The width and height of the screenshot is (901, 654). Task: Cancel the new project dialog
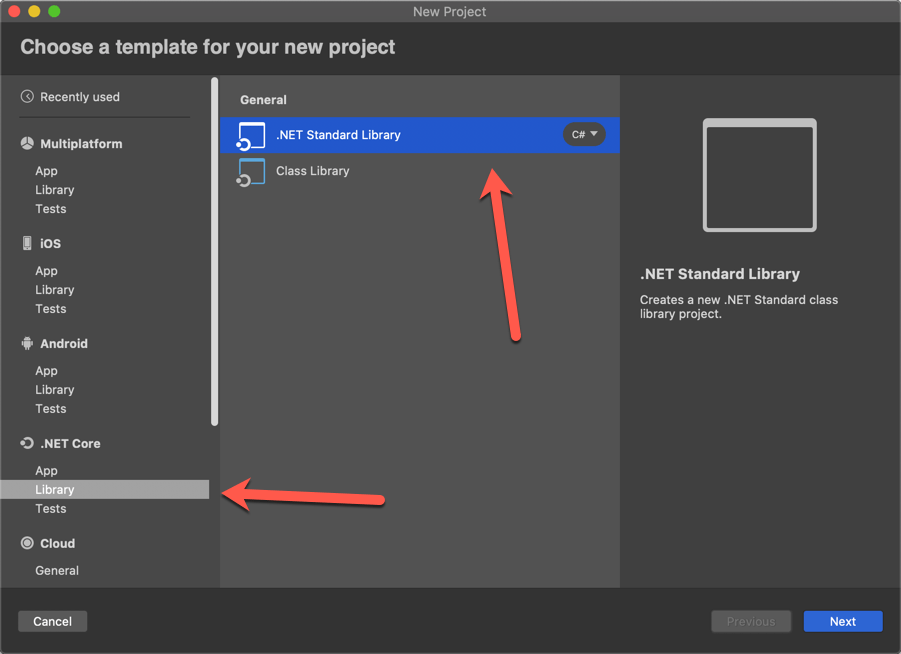(52, 621)
